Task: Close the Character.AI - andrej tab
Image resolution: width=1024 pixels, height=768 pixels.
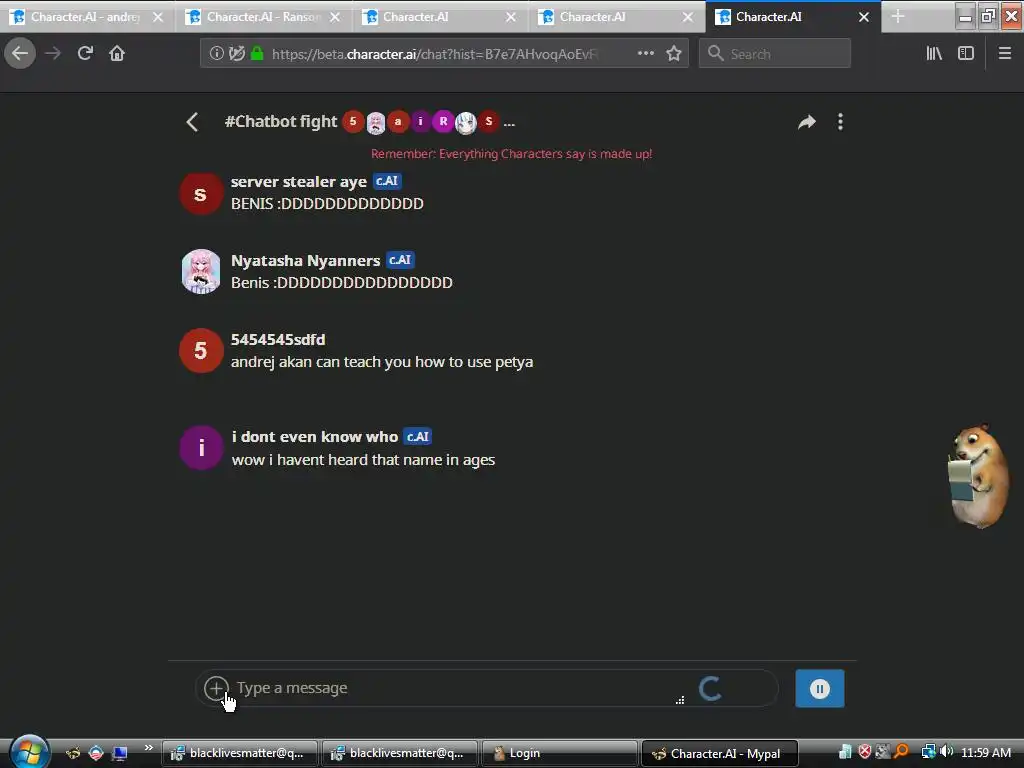Action: [x=158, y=17]
